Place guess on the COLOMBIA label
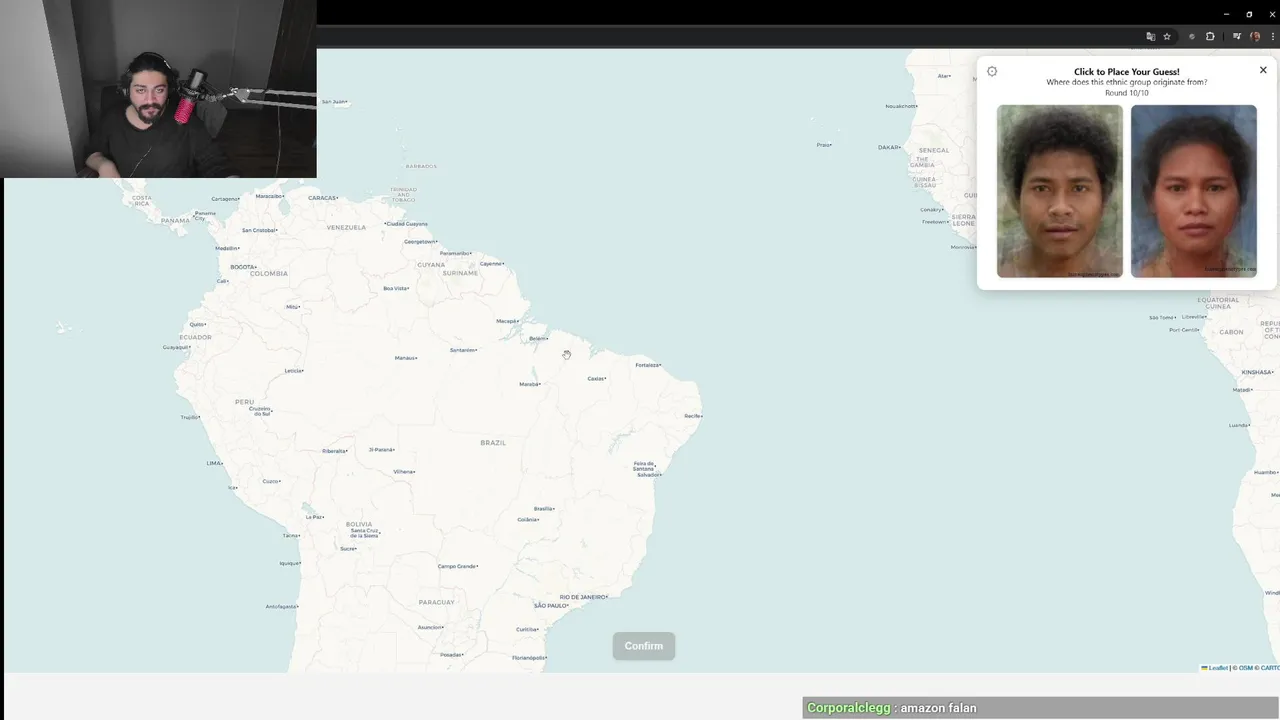Viewport: 1280px width, 720px height. [269, 273]
